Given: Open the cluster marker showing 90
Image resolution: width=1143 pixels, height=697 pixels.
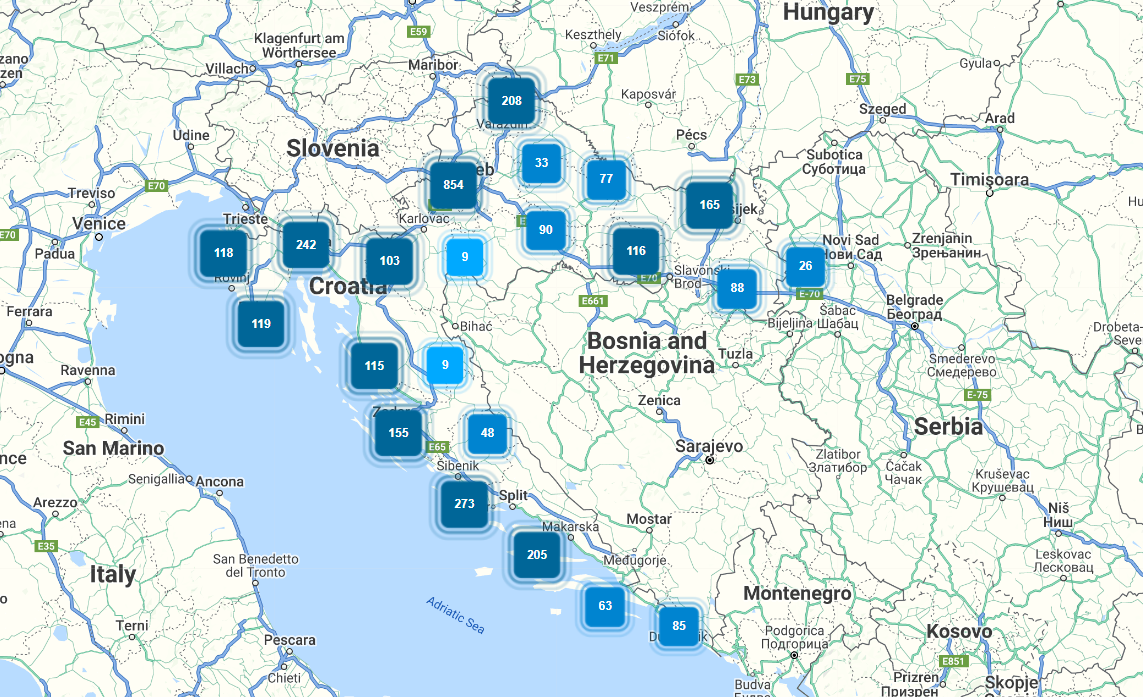Looking at the screenshot, I should (x=545, y=229).
